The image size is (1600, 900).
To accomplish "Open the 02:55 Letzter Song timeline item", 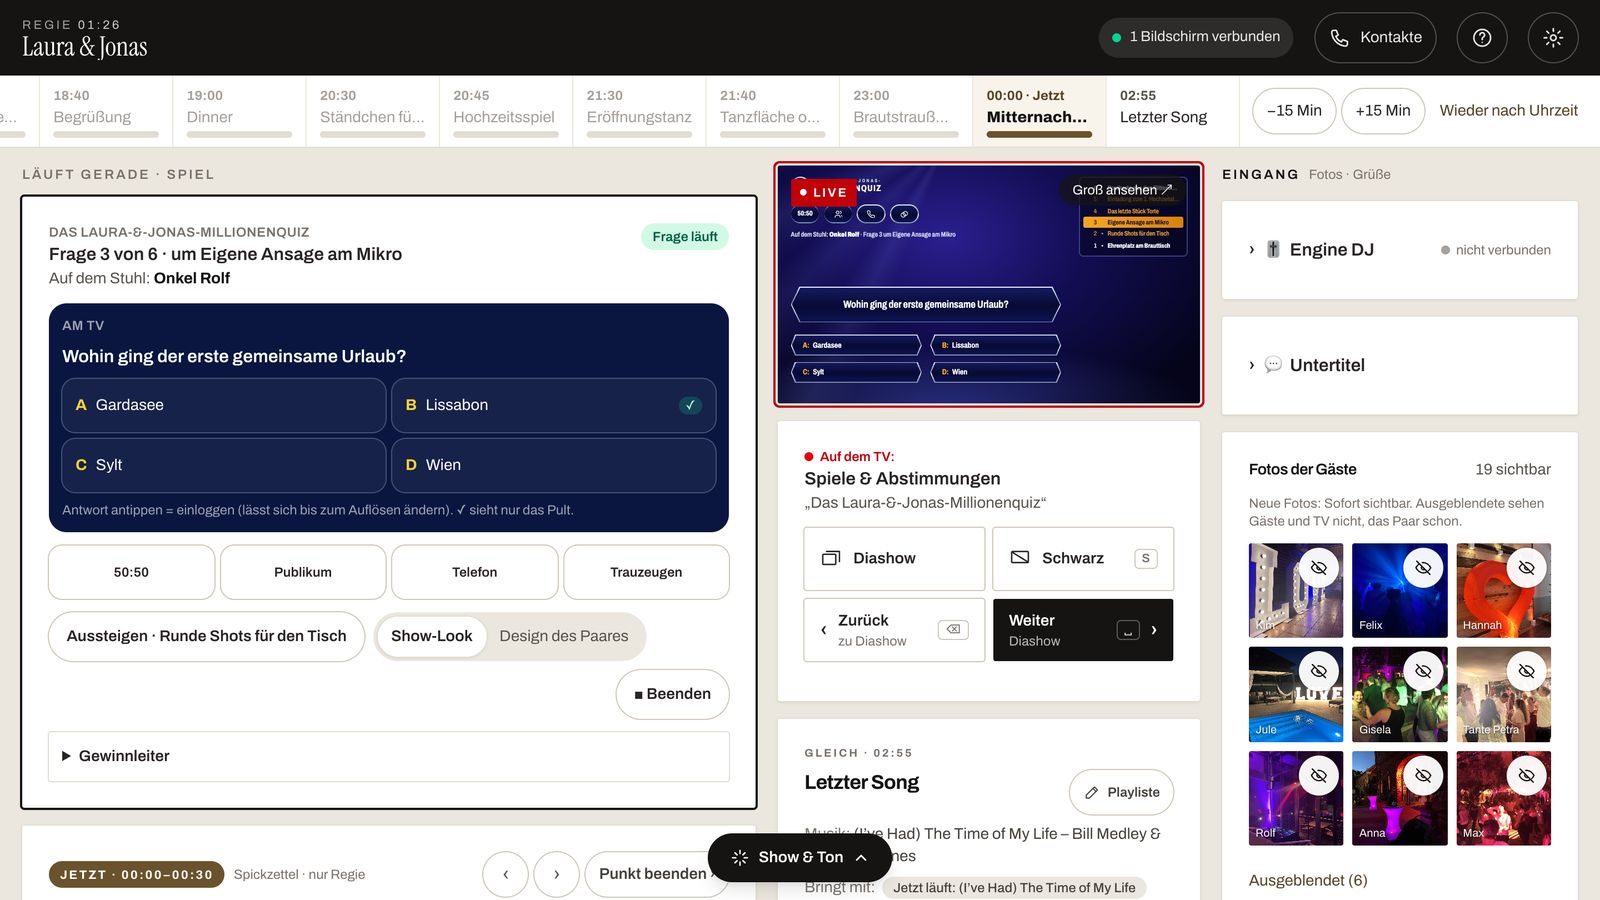I will coord(1172,112).
